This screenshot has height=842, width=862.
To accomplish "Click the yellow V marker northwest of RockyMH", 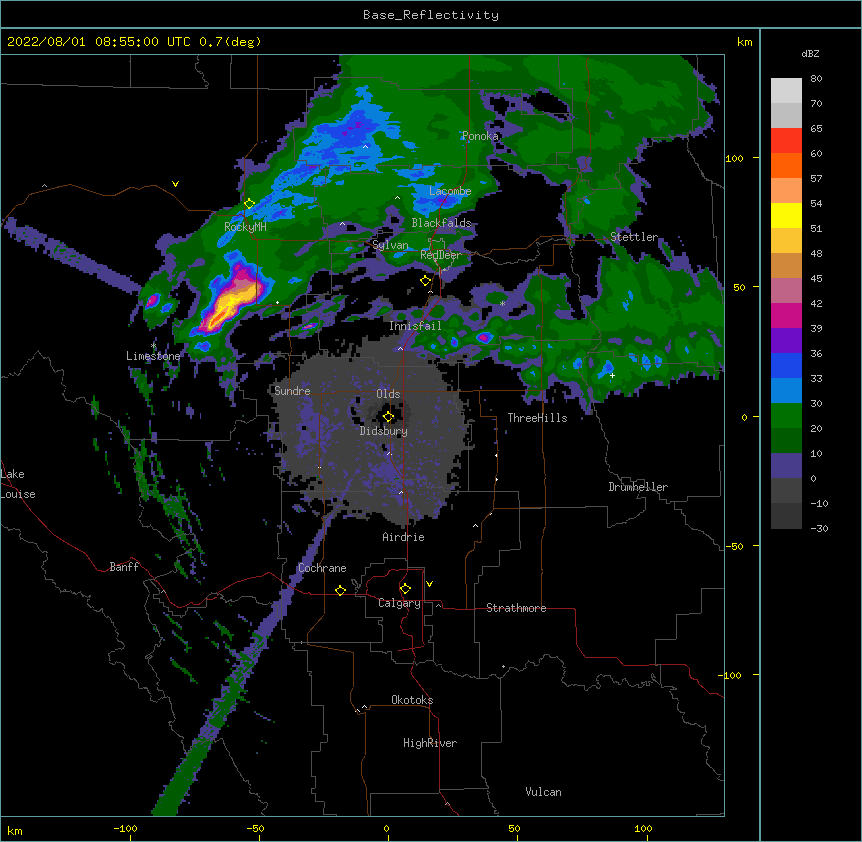I will 175,184.
